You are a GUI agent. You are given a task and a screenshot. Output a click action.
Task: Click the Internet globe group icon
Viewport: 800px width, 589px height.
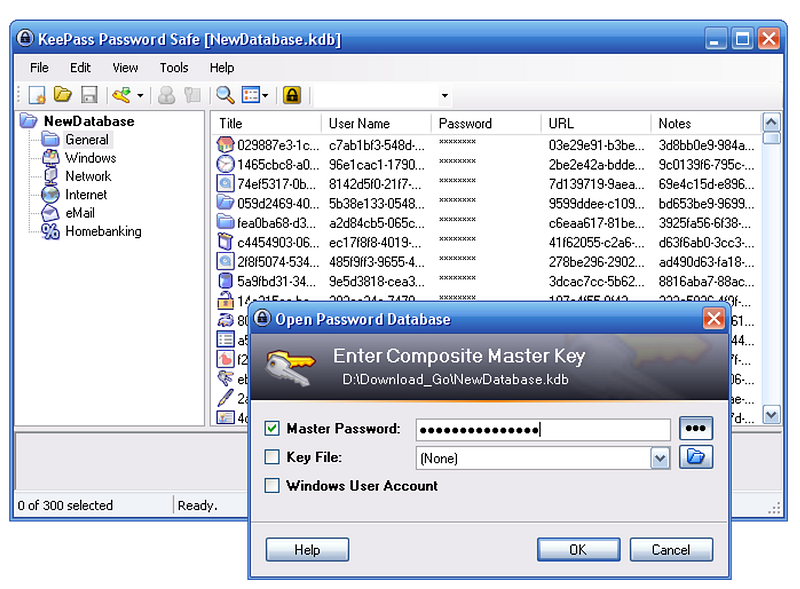pyautogui.click(x=50, y=194)
